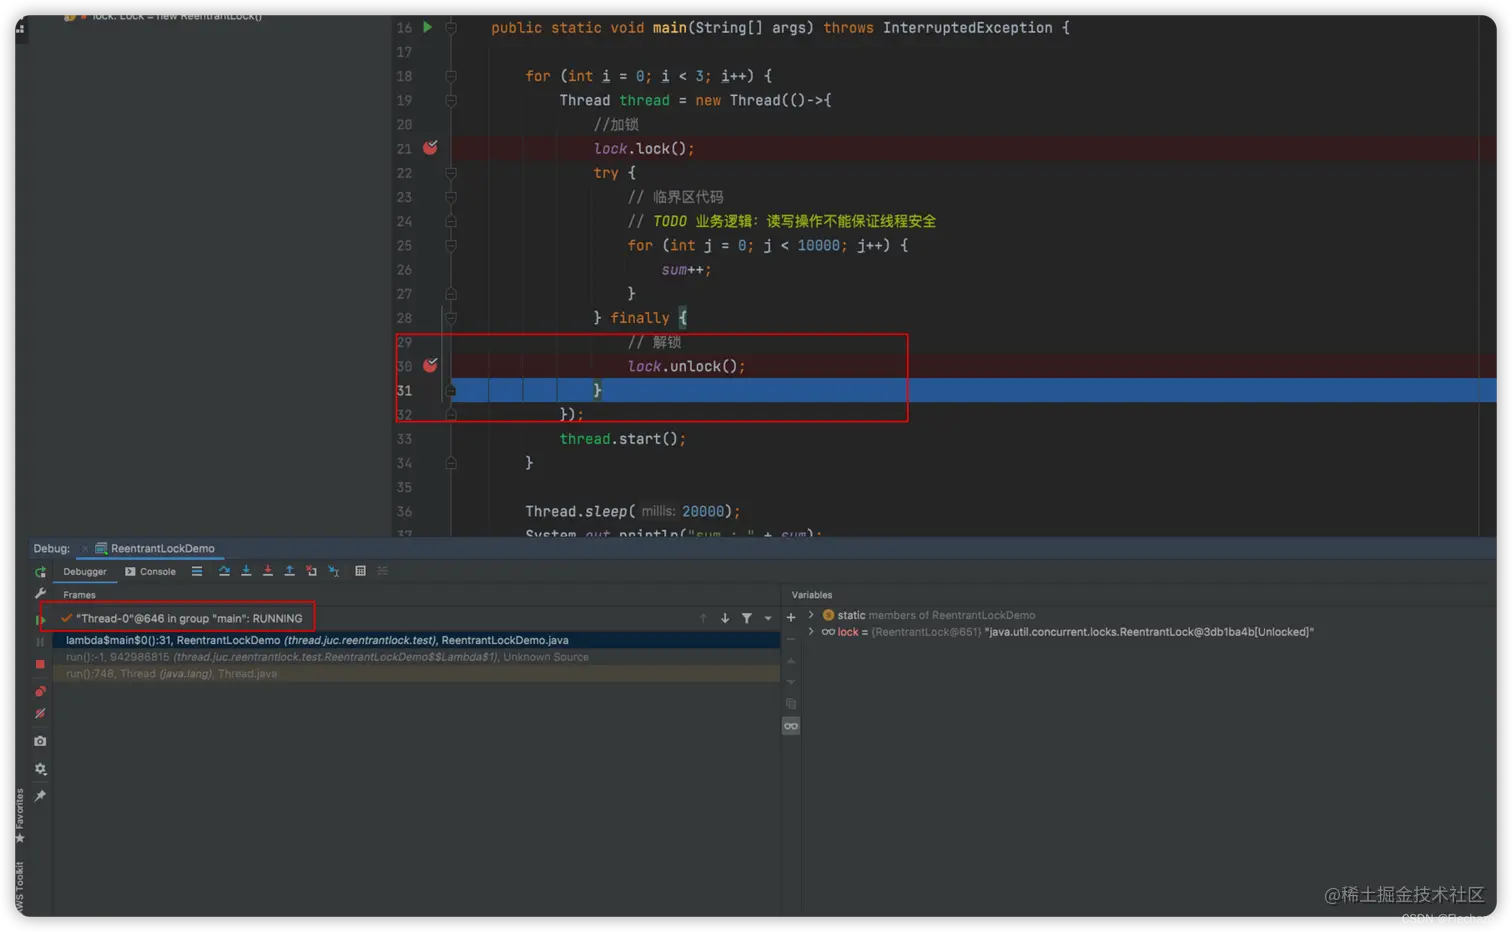
Task: Click the next frame down arrow
Action: [725, 618]
